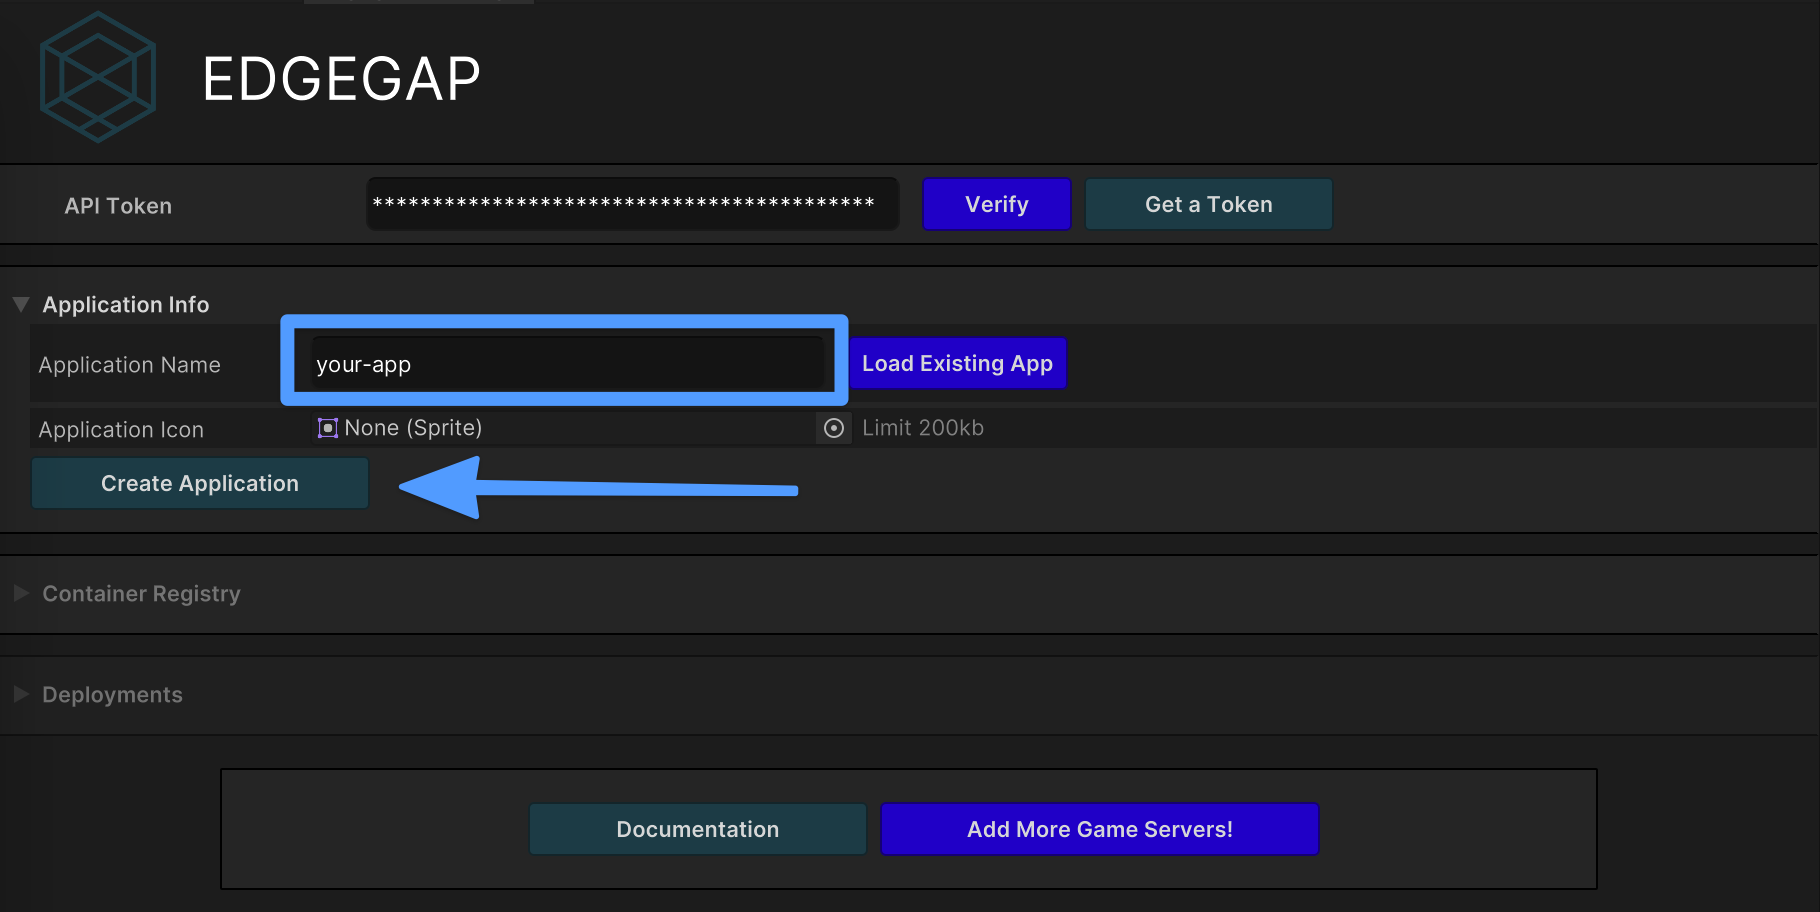Click the small sprite icon beside None (Sprite)

pos(327,428)
